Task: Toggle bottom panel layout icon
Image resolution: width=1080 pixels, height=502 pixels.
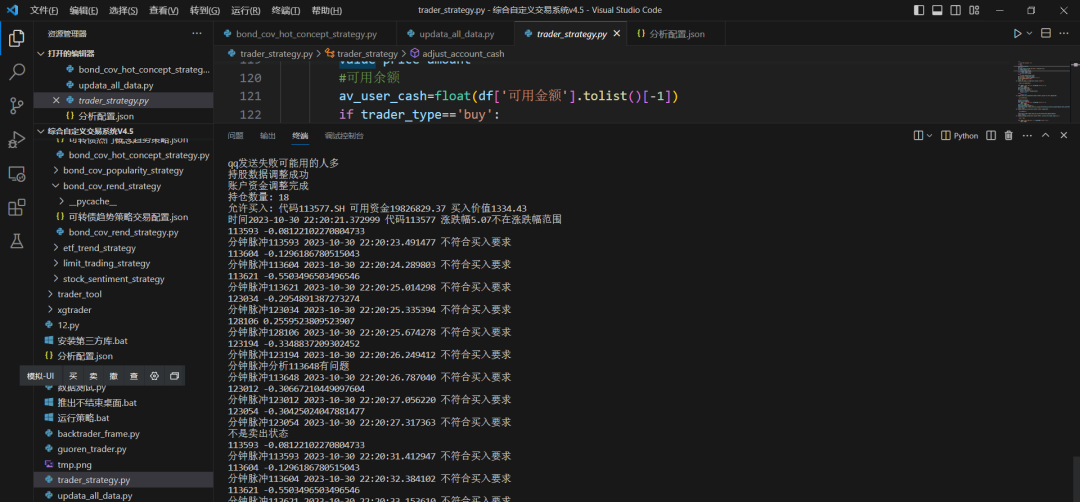Action: tap(937, 10)
